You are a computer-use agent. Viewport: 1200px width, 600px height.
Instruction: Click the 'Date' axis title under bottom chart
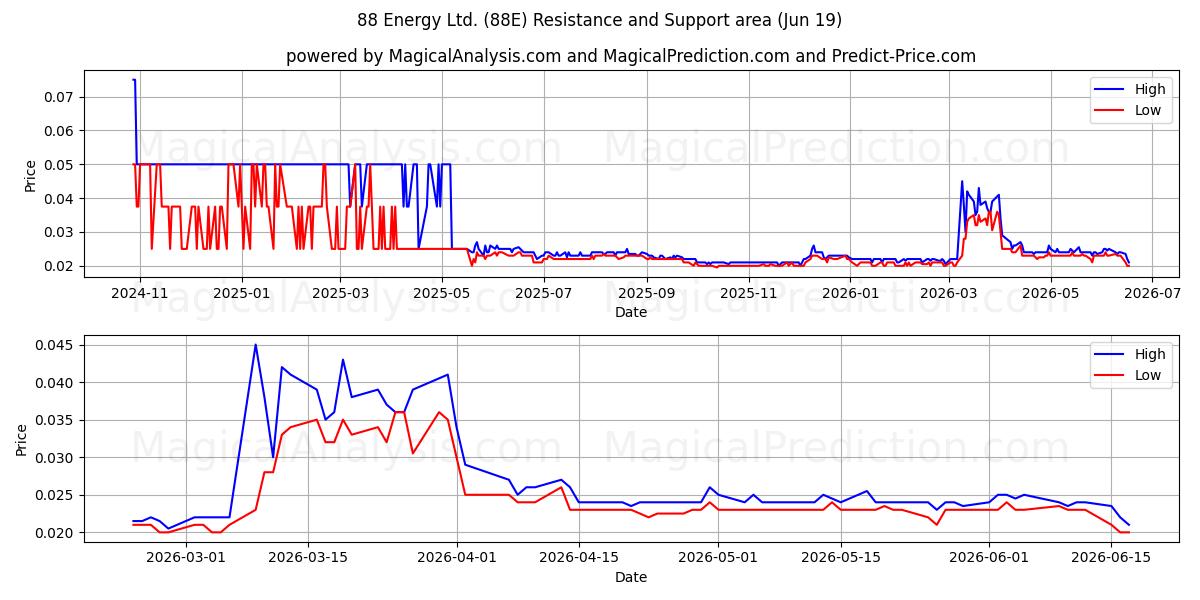(631, 578)
